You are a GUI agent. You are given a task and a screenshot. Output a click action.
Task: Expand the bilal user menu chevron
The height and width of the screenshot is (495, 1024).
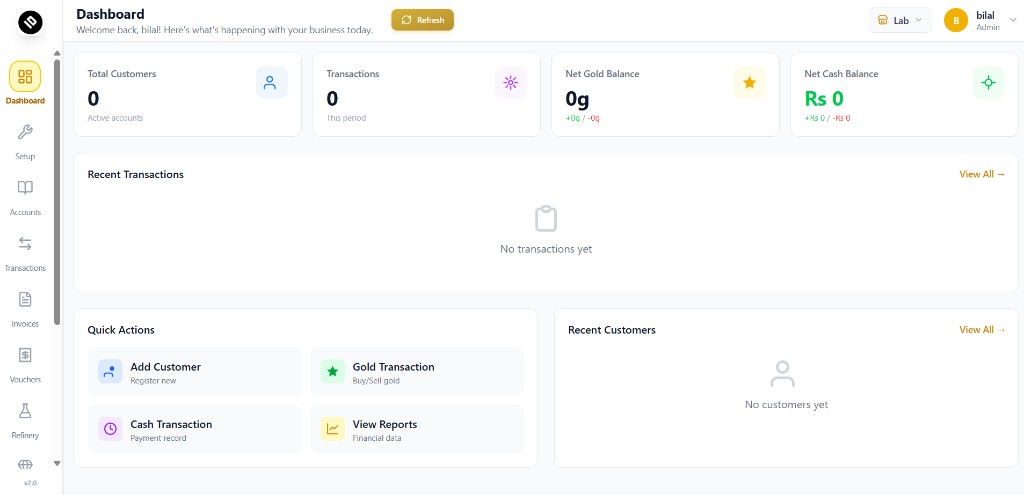[1013, 20]
